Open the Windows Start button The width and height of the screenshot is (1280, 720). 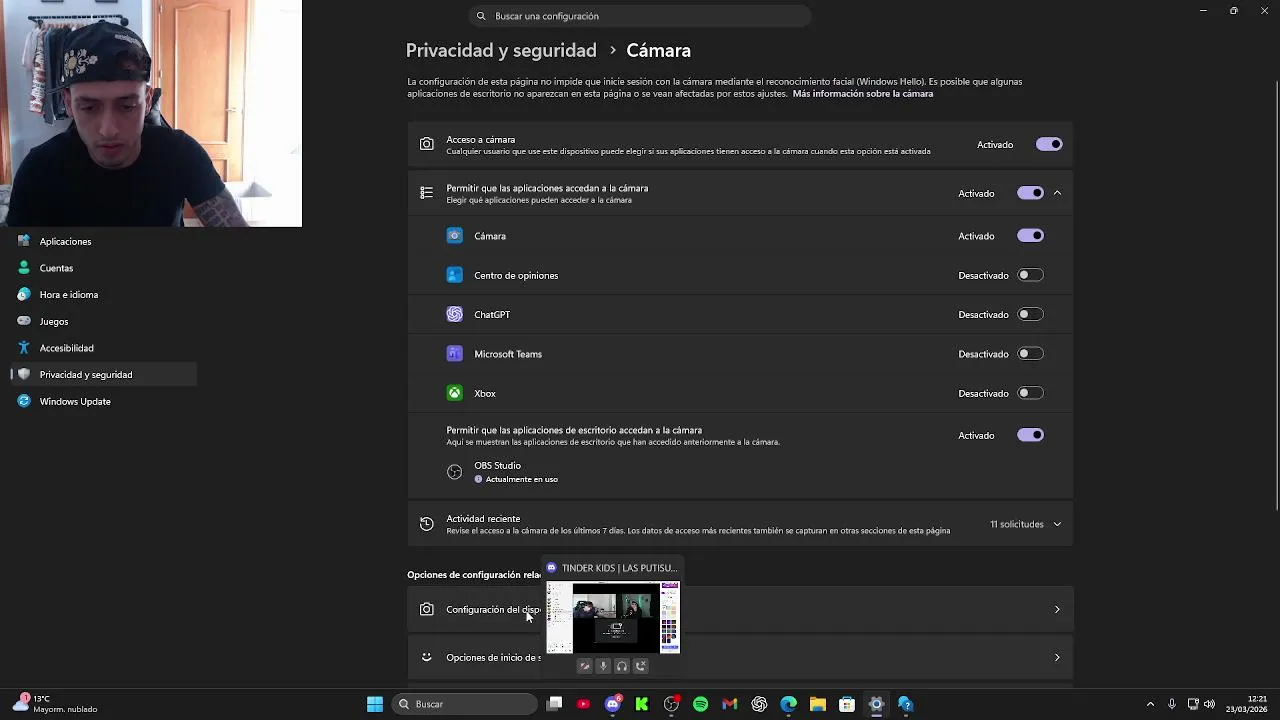point(375,704)
